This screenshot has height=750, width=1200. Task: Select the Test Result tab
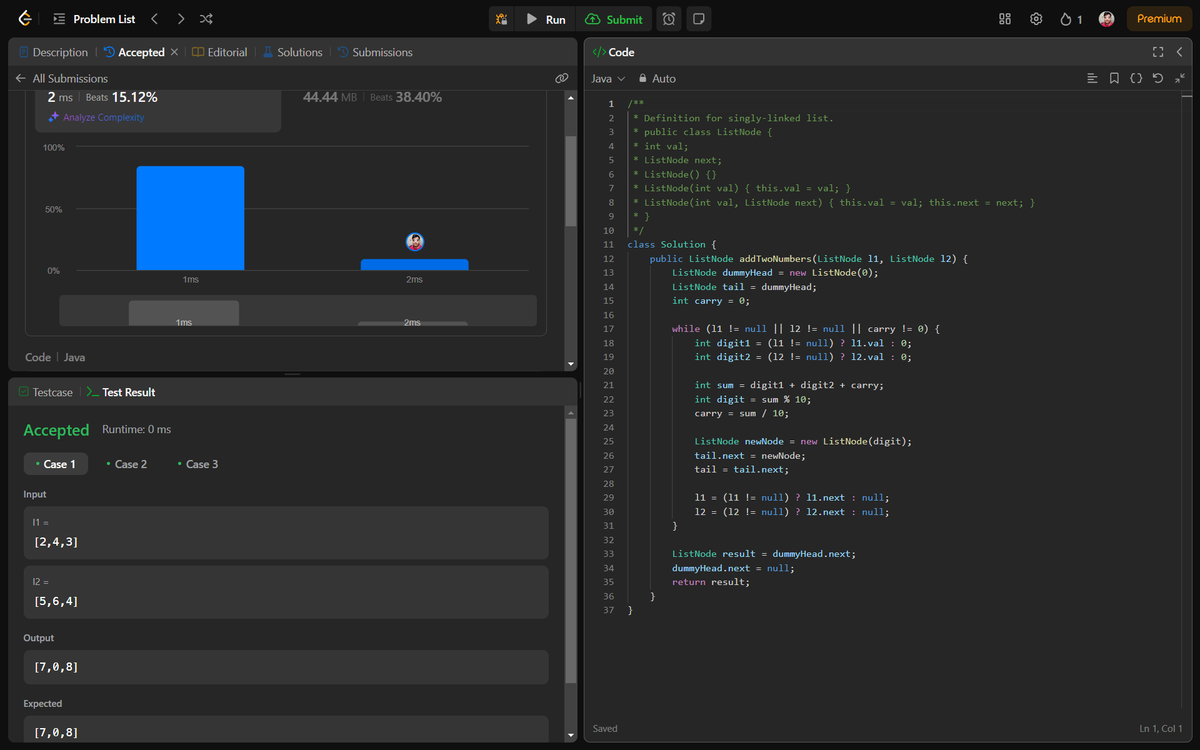pos(121,392)
